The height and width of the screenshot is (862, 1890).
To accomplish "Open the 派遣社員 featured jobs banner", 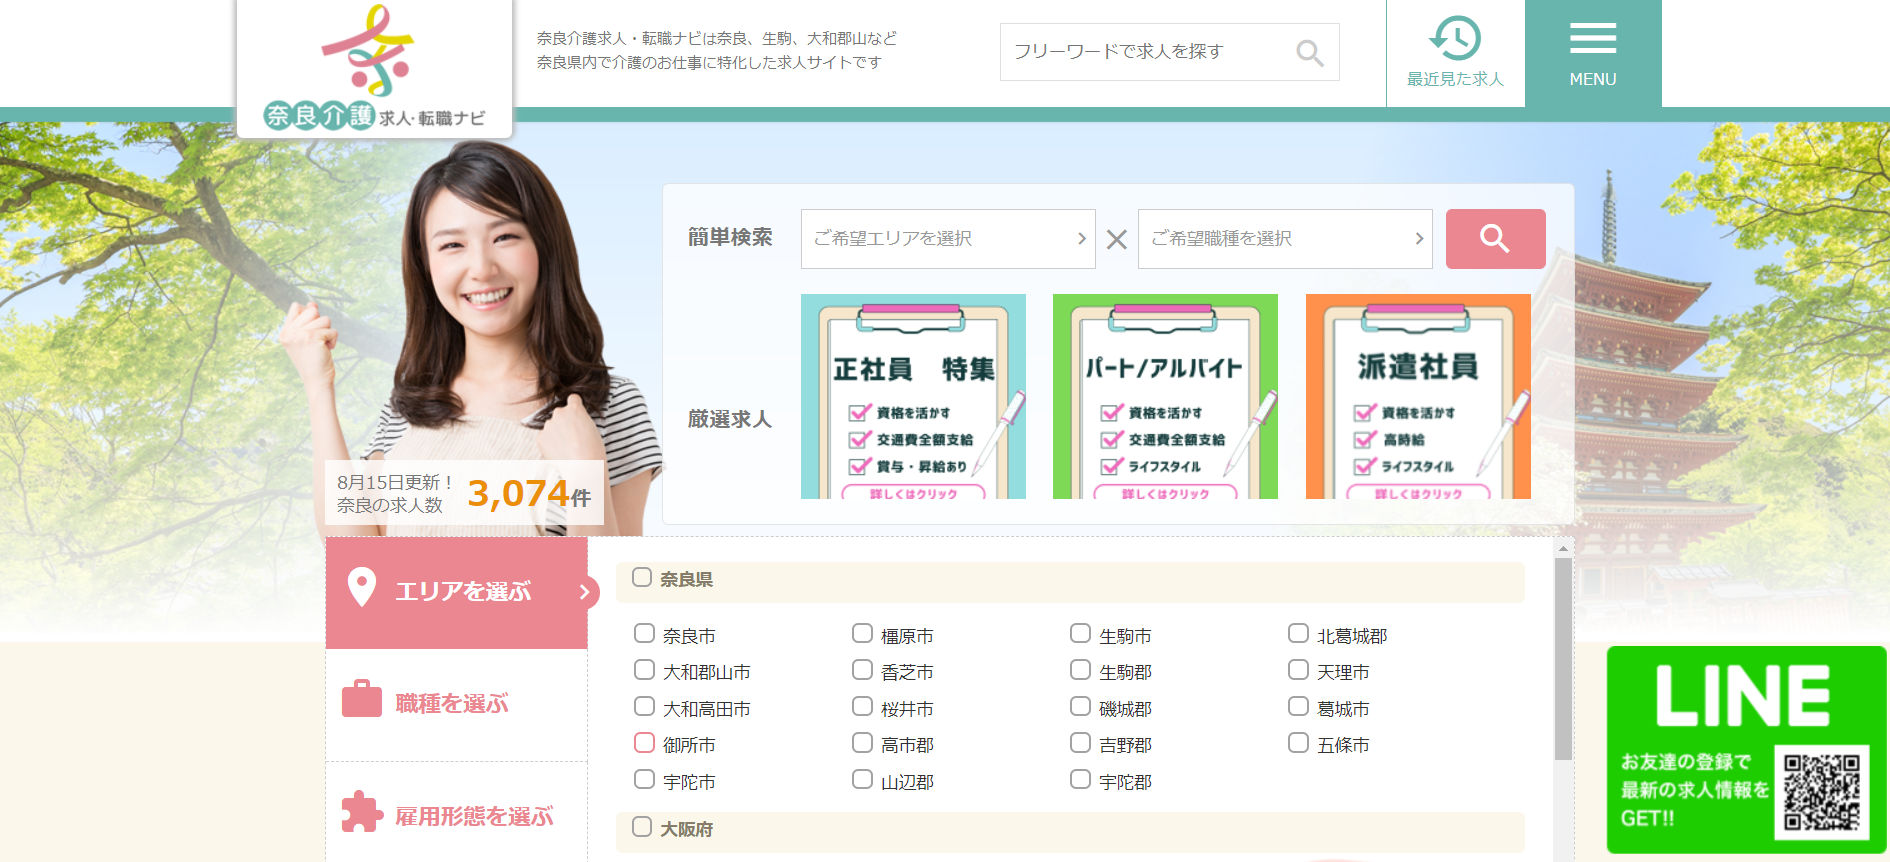I will pos(1417,397).
